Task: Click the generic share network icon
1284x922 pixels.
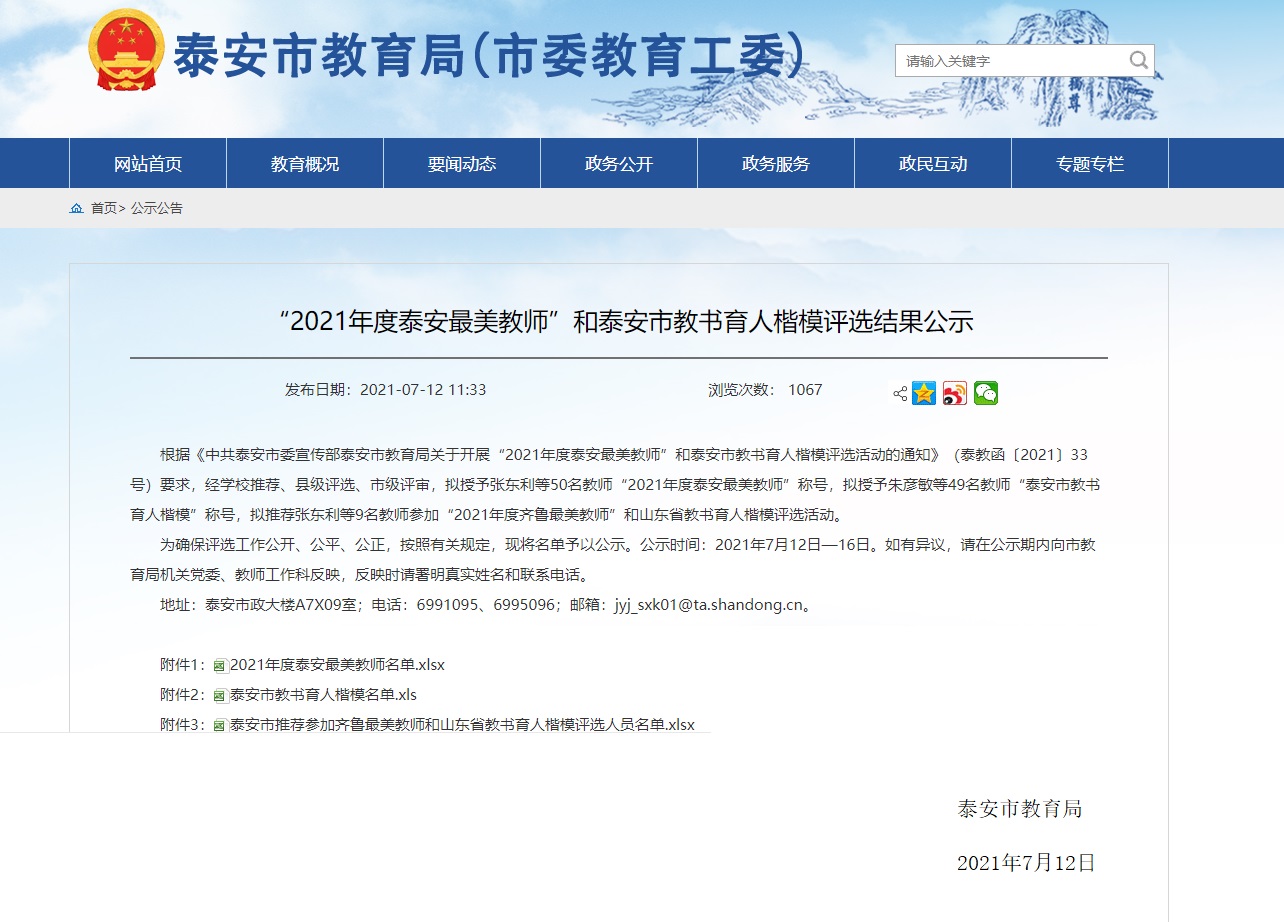Action: (x=900, y=392)
